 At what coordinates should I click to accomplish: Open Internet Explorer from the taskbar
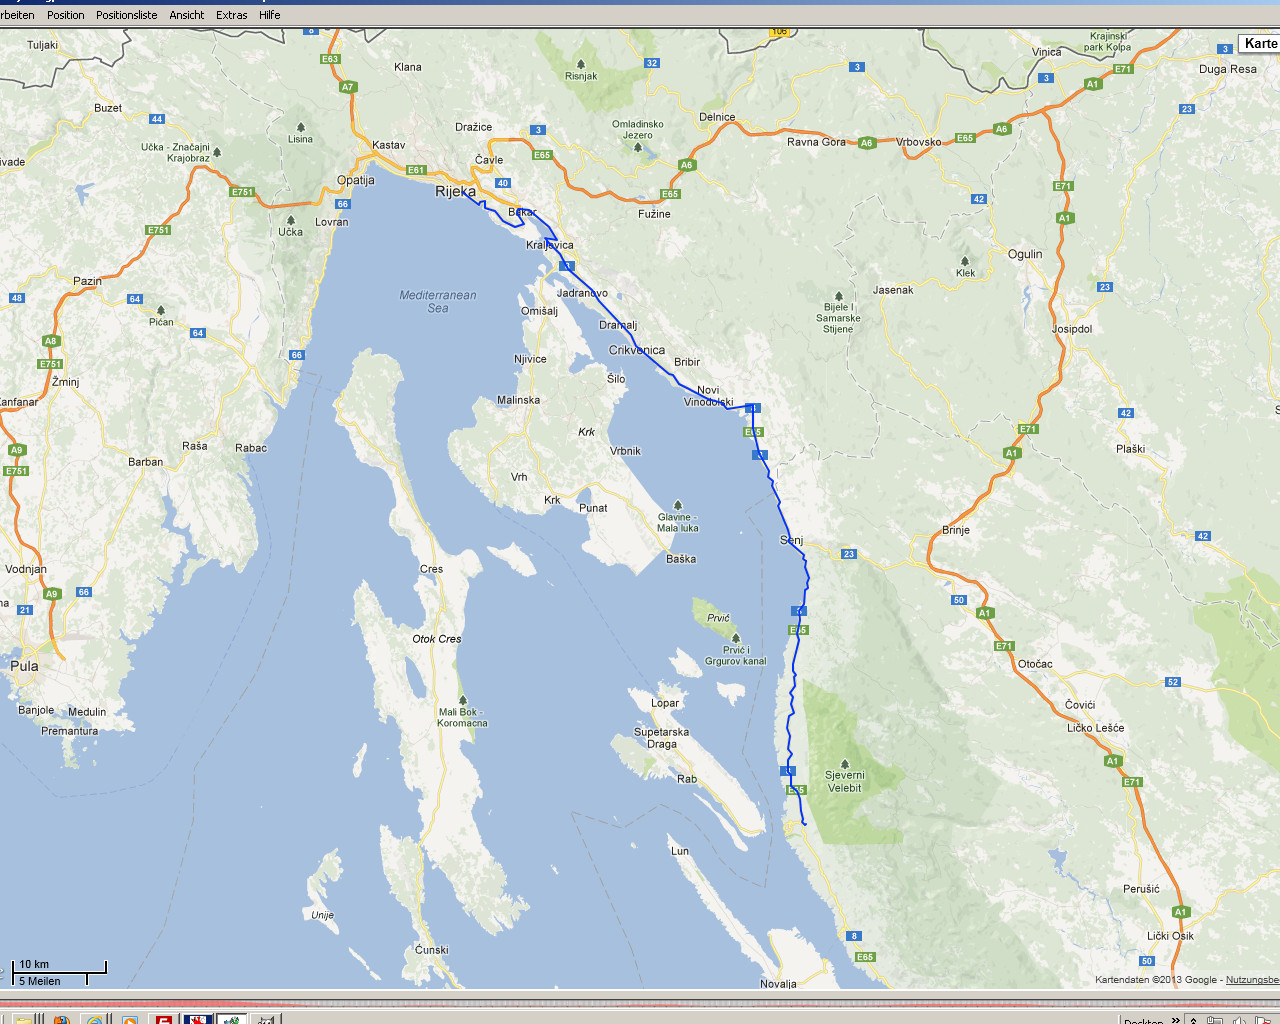point(95,1020)
